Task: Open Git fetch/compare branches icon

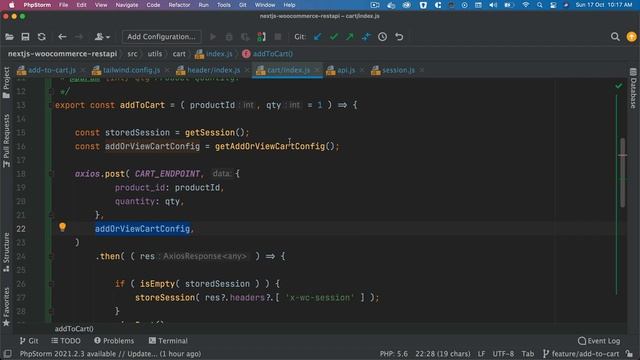Action: tap(366, 37)
